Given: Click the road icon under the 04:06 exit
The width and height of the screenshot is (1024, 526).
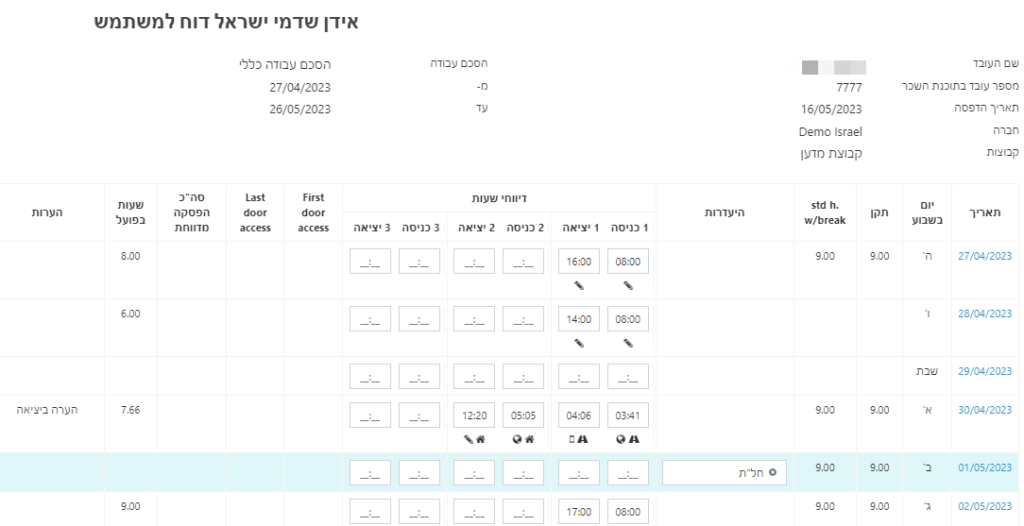Looking at the screenshot, I should pos(583,439).
